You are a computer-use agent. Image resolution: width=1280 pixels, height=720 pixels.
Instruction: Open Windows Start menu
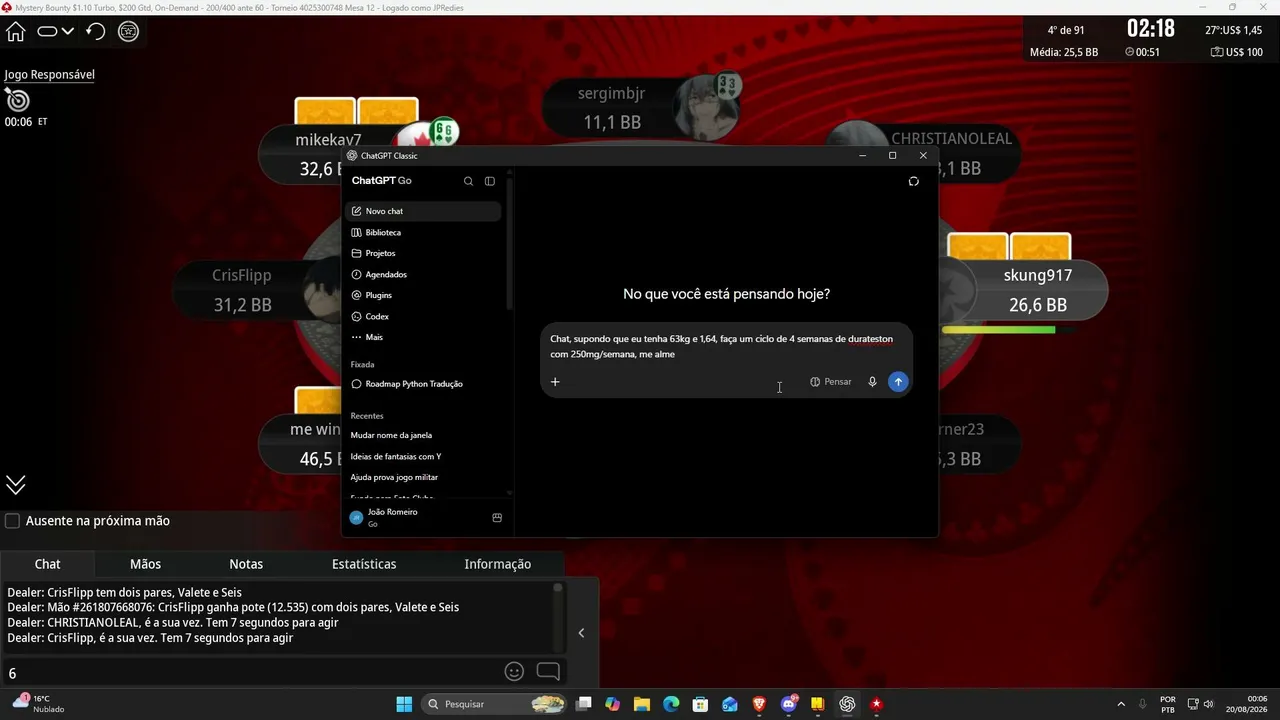point(404,704)
